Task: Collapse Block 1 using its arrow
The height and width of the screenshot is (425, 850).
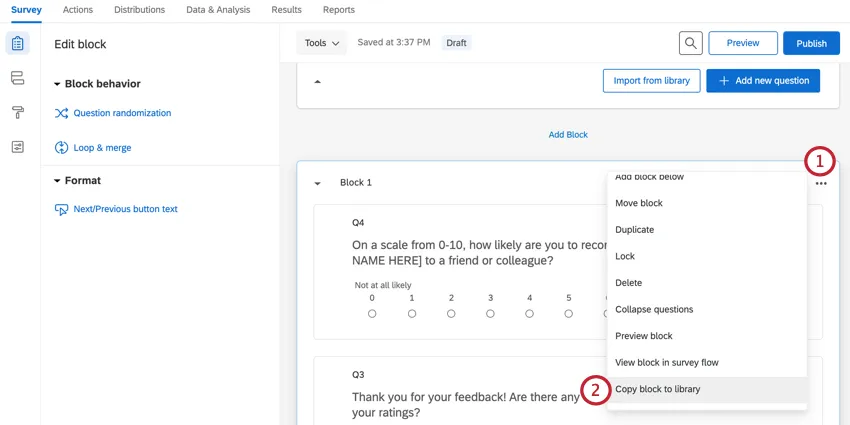Action: (317, 183)
